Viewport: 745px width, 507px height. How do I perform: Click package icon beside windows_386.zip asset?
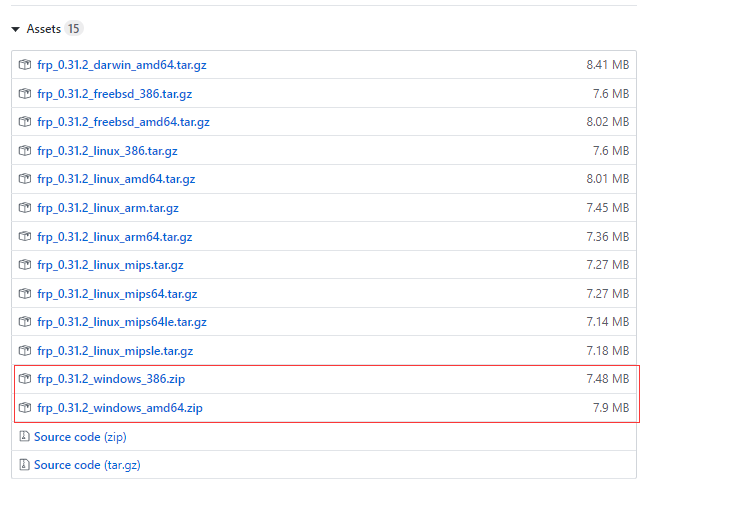[25, 379]
